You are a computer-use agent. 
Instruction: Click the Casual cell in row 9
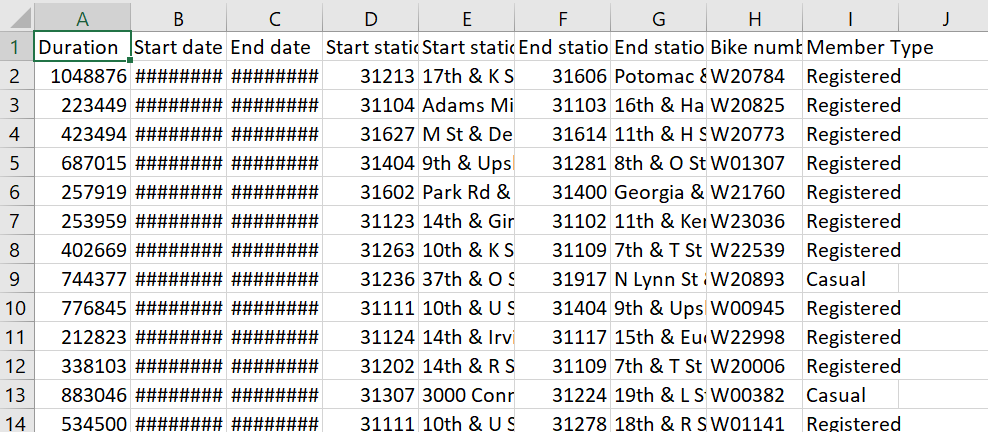[x=851, y=279]
